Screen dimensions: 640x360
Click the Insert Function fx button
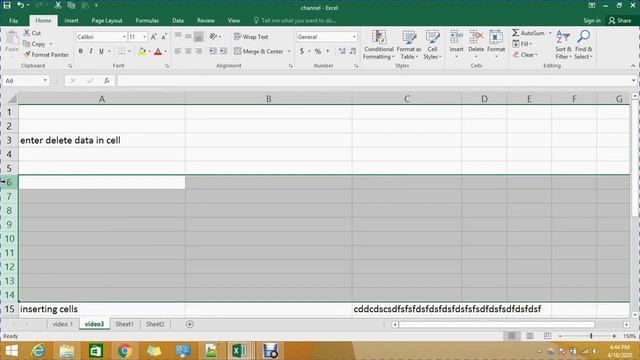107,81
